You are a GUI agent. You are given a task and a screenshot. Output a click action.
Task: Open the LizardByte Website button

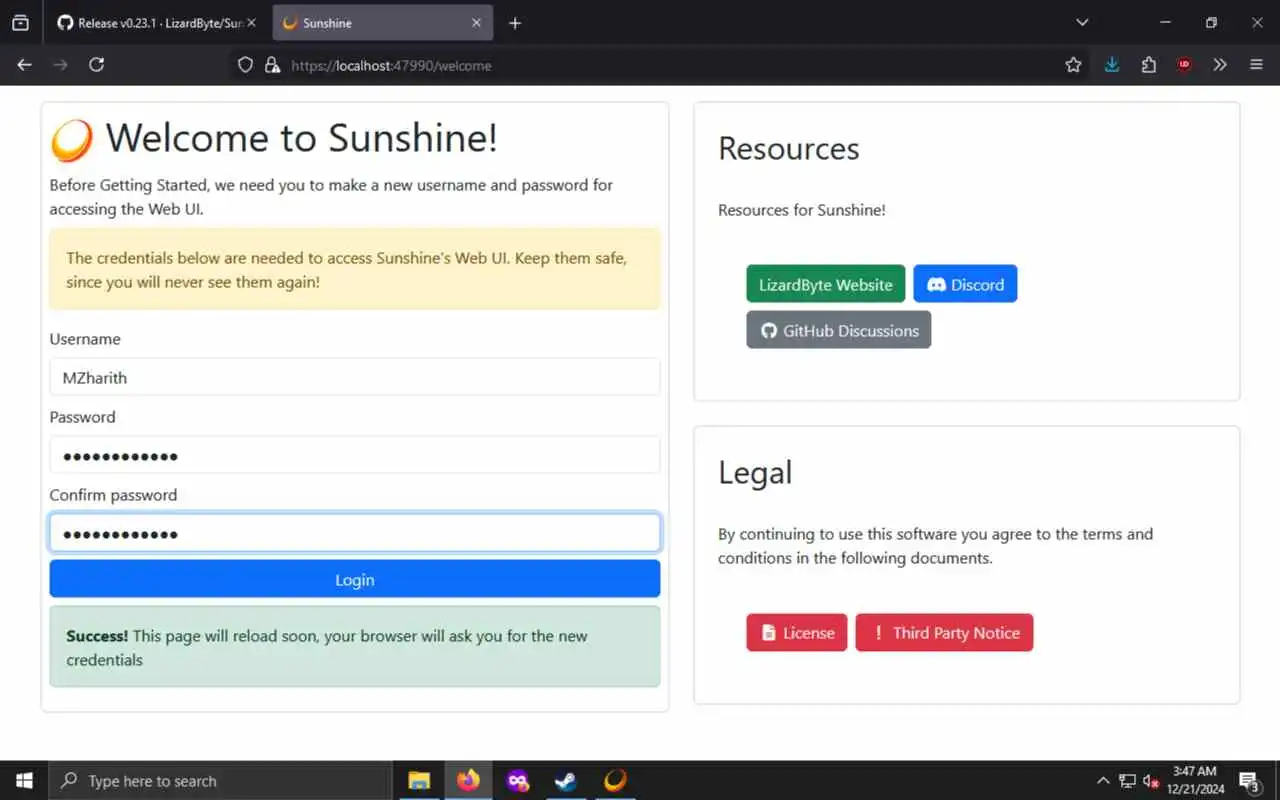(x=825, y=284)
